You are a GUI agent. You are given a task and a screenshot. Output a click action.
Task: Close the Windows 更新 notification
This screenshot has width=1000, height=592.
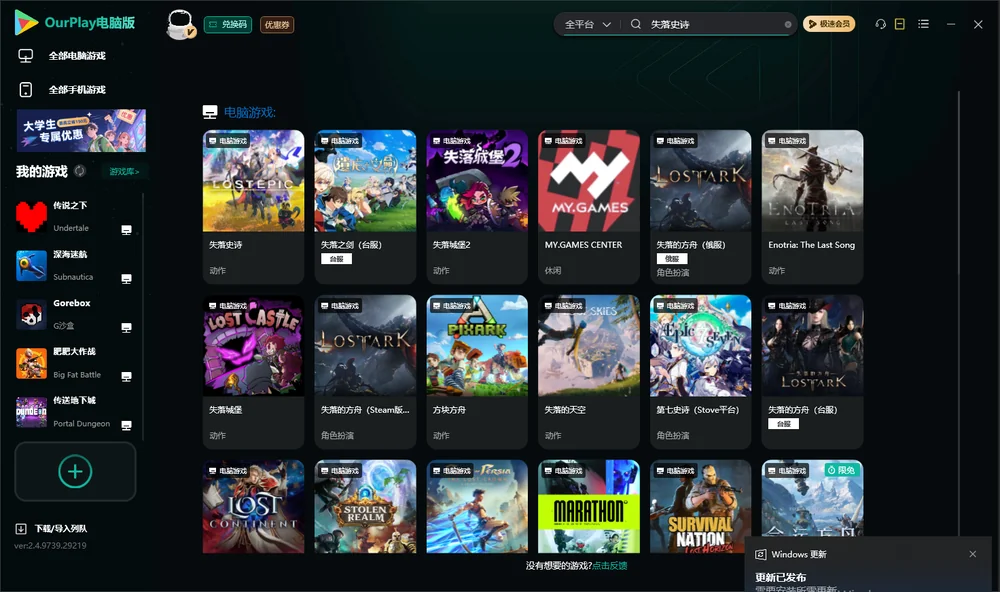click(x=973, y=554)
